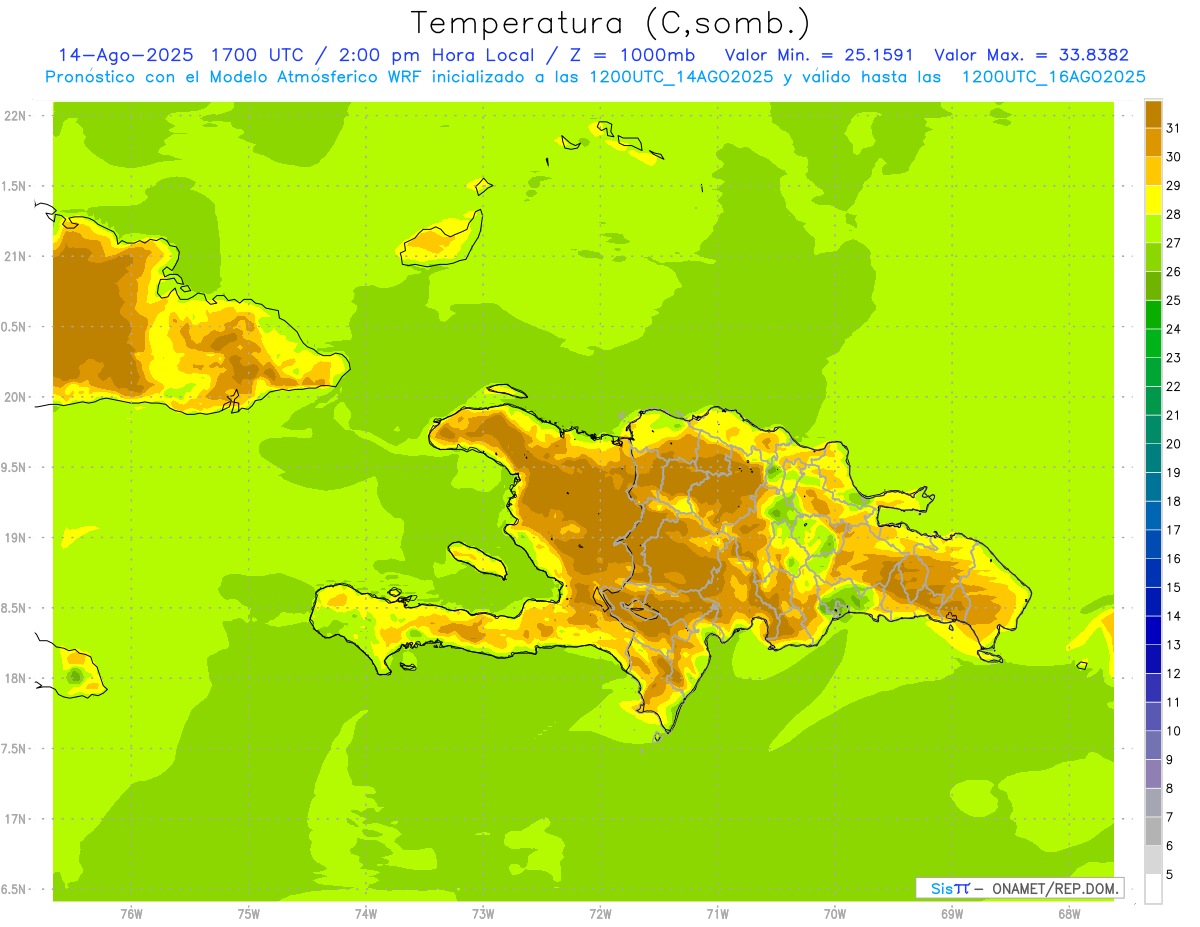Click the '8.5N' latitude axis label
The image size is (1200, 927).
tap(15, 608)
